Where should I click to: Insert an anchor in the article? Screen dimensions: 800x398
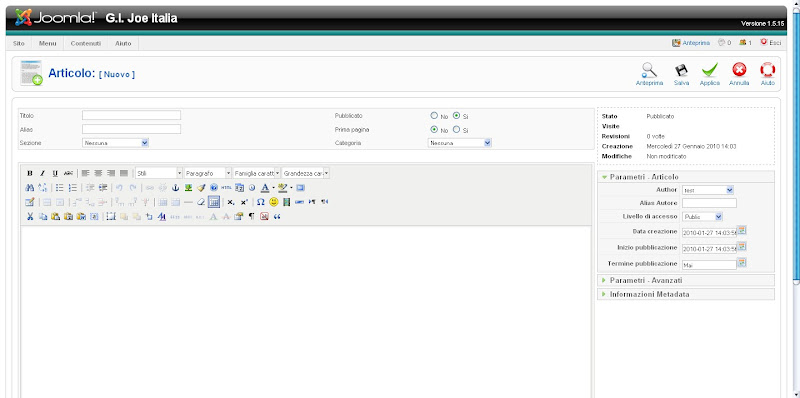(x=176, y=188)
